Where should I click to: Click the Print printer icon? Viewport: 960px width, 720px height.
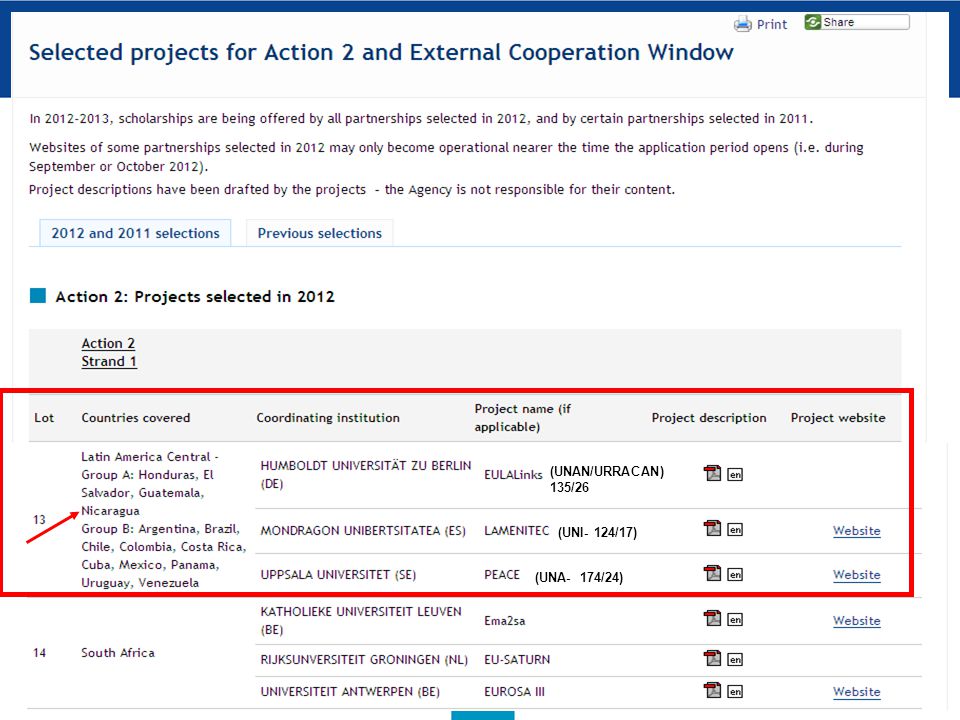coord(743,24)
